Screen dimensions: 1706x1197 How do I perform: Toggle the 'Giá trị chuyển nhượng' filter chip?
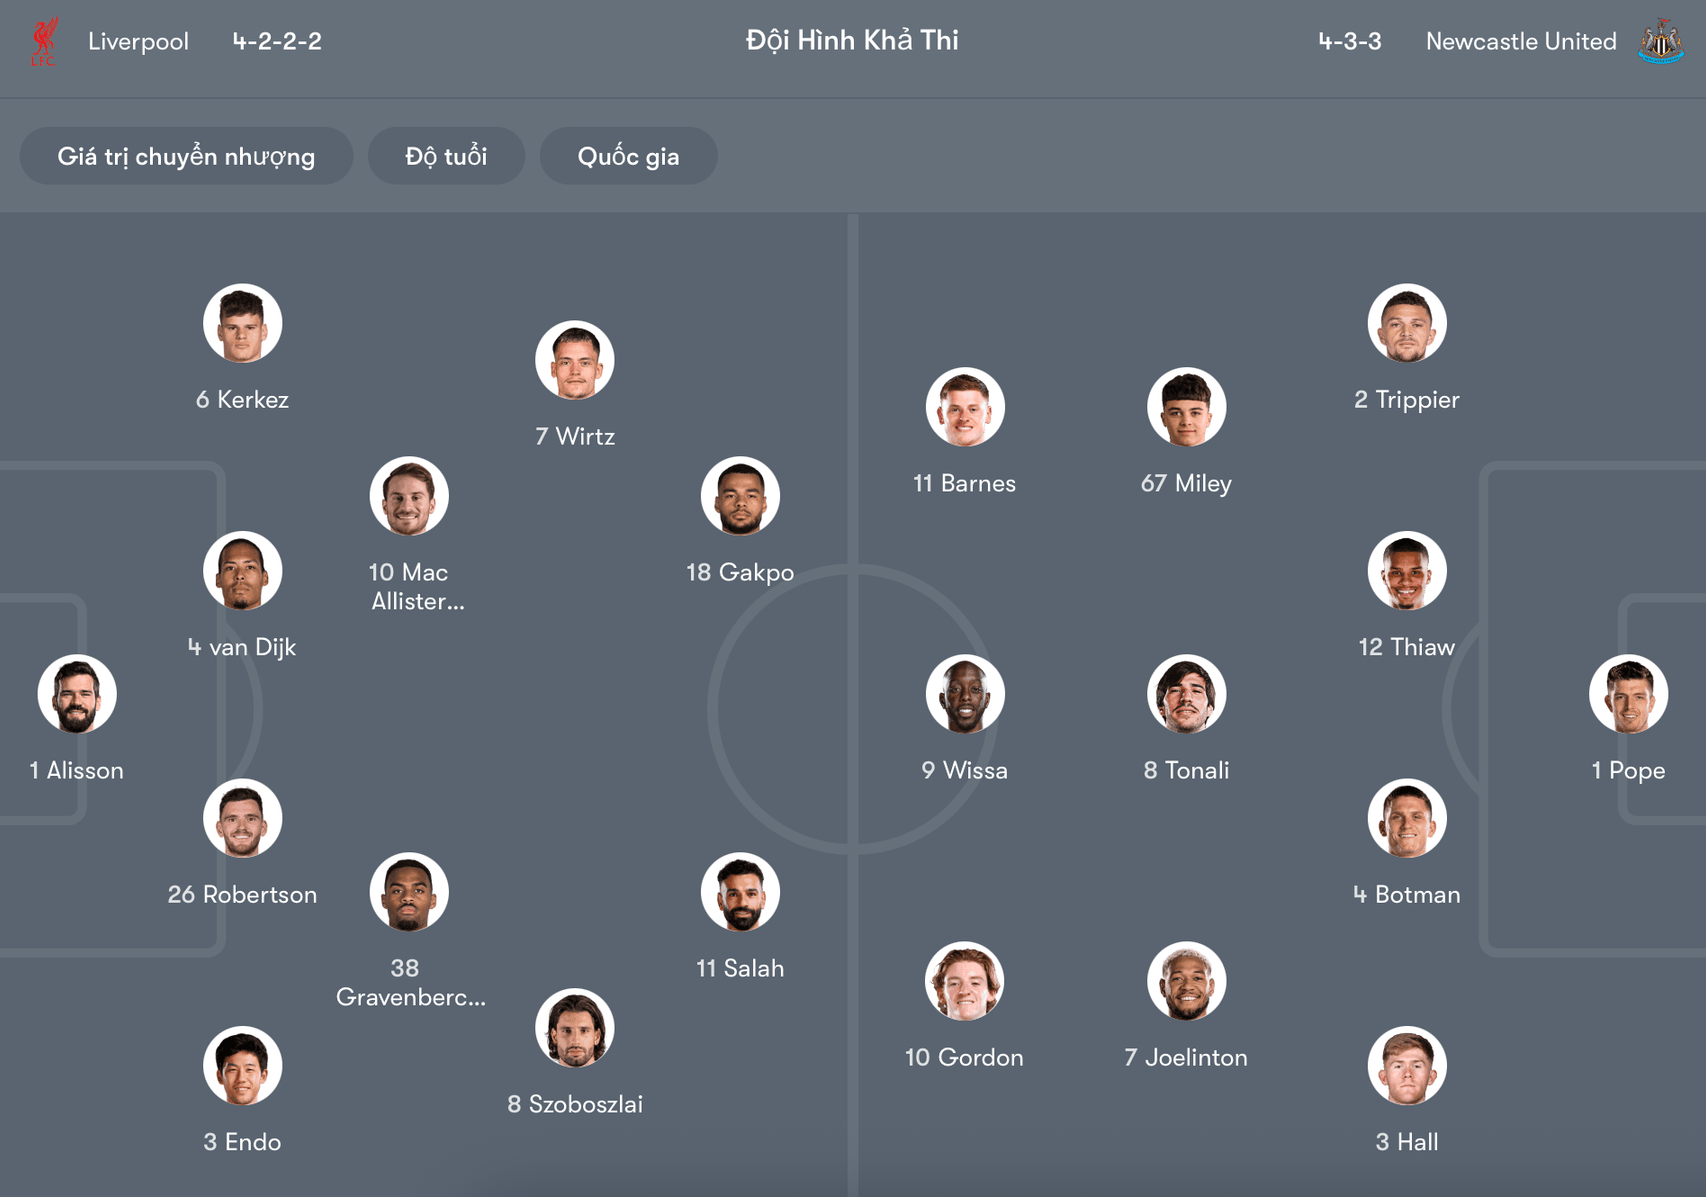[186, 156]
